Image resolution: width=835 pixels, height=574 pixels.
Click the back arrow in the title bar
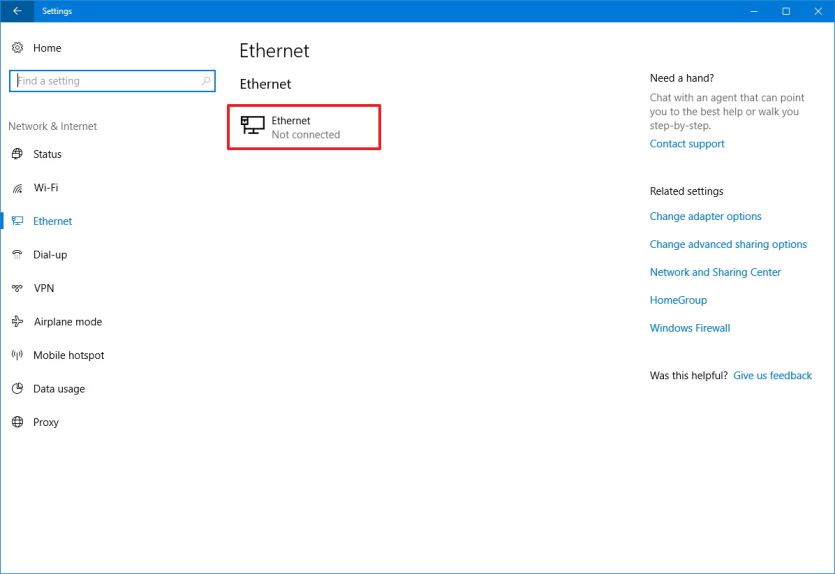(x=17, y=11)
